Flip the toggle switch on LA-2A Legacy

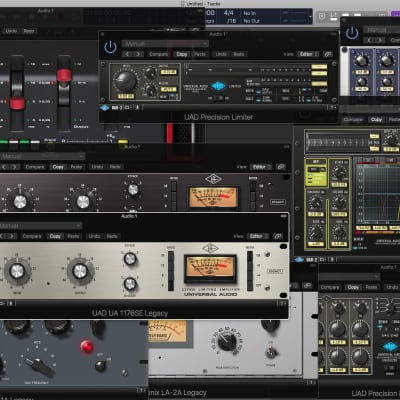pyautogui.click(x=270, y=352)
